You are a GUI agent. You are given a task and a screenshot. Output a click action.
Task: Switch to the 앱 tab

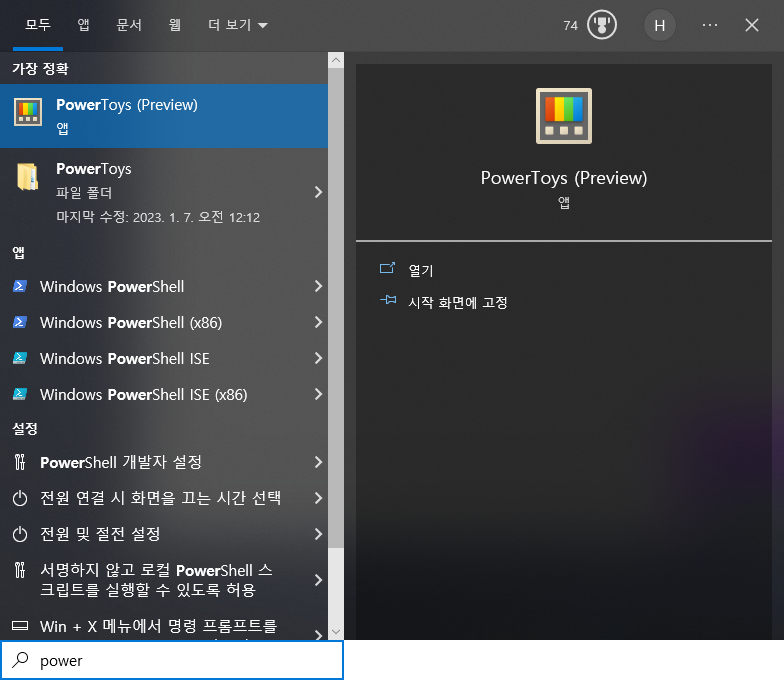[x=84, y=24]
